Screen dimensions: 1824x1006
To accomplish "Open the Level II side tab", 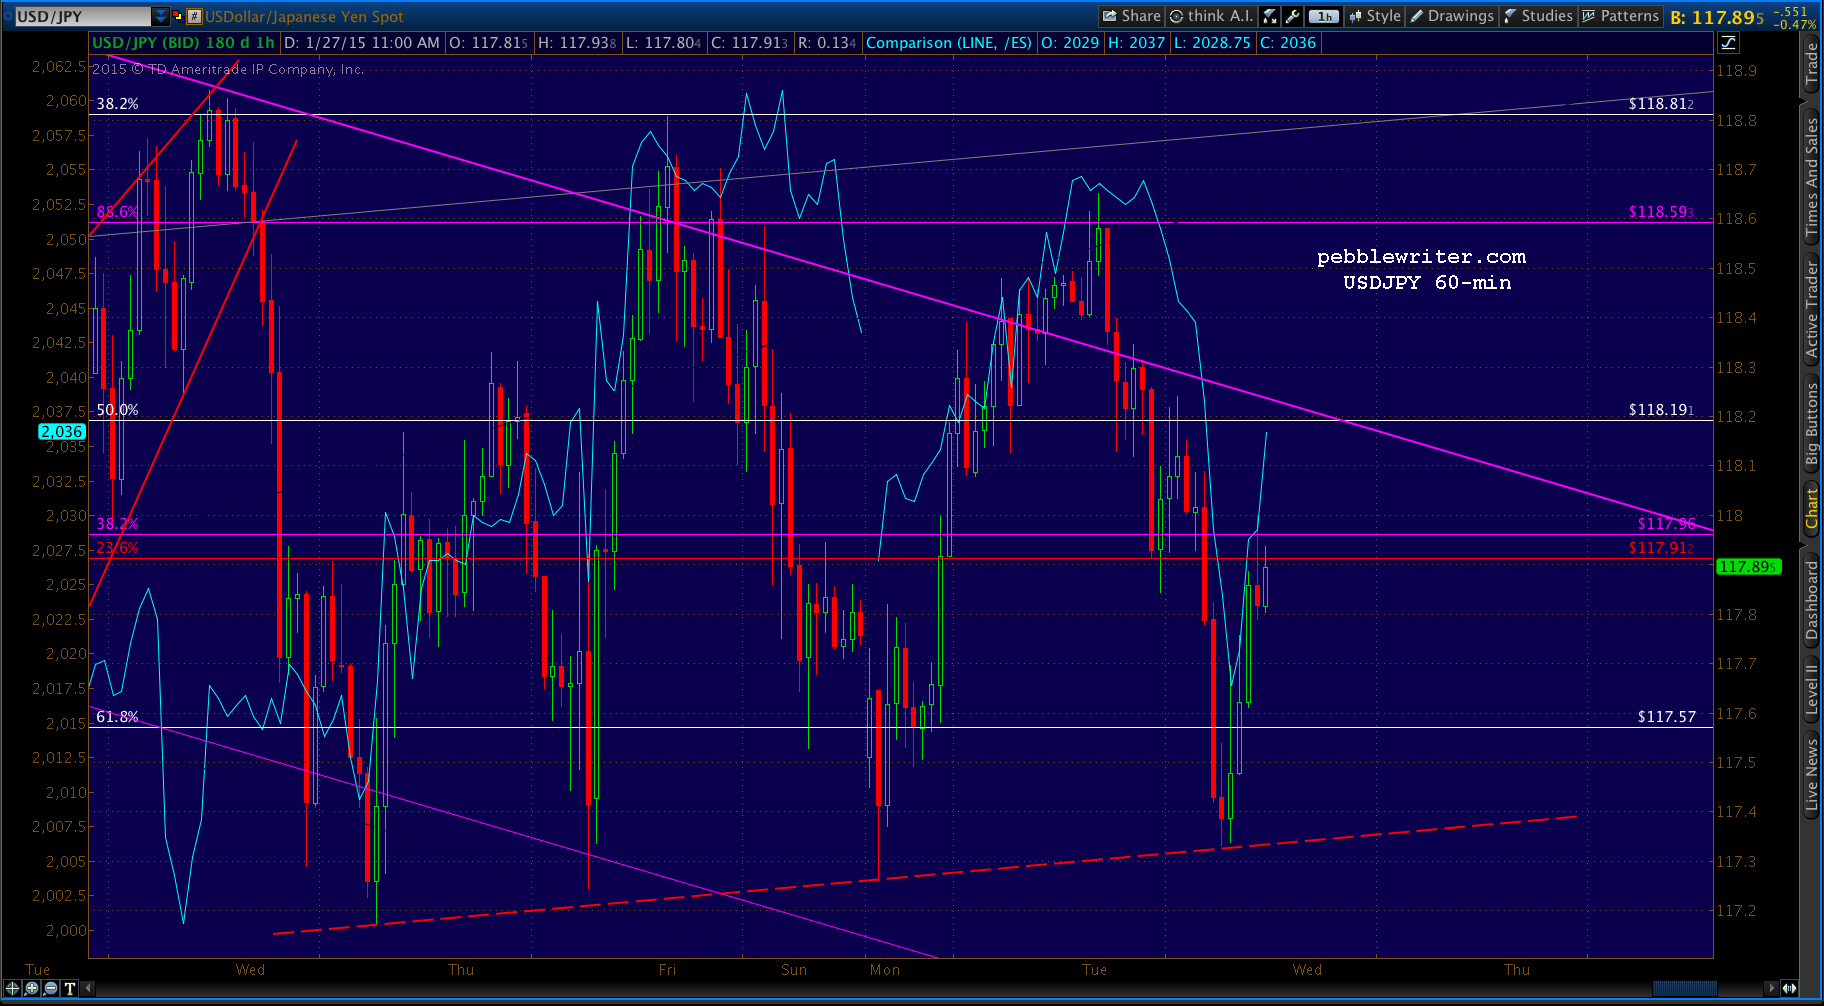I will 1811,689.
